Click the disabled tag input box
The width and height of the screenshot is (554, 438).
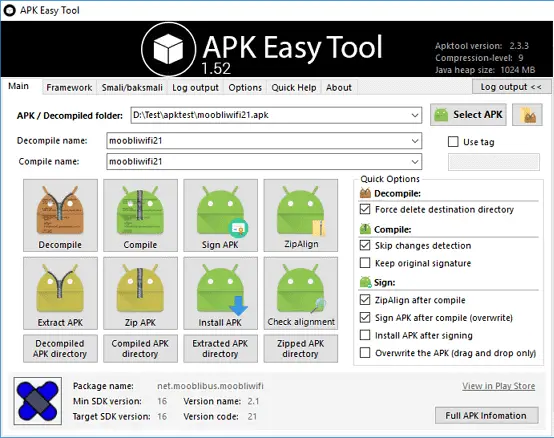(494, 162)
